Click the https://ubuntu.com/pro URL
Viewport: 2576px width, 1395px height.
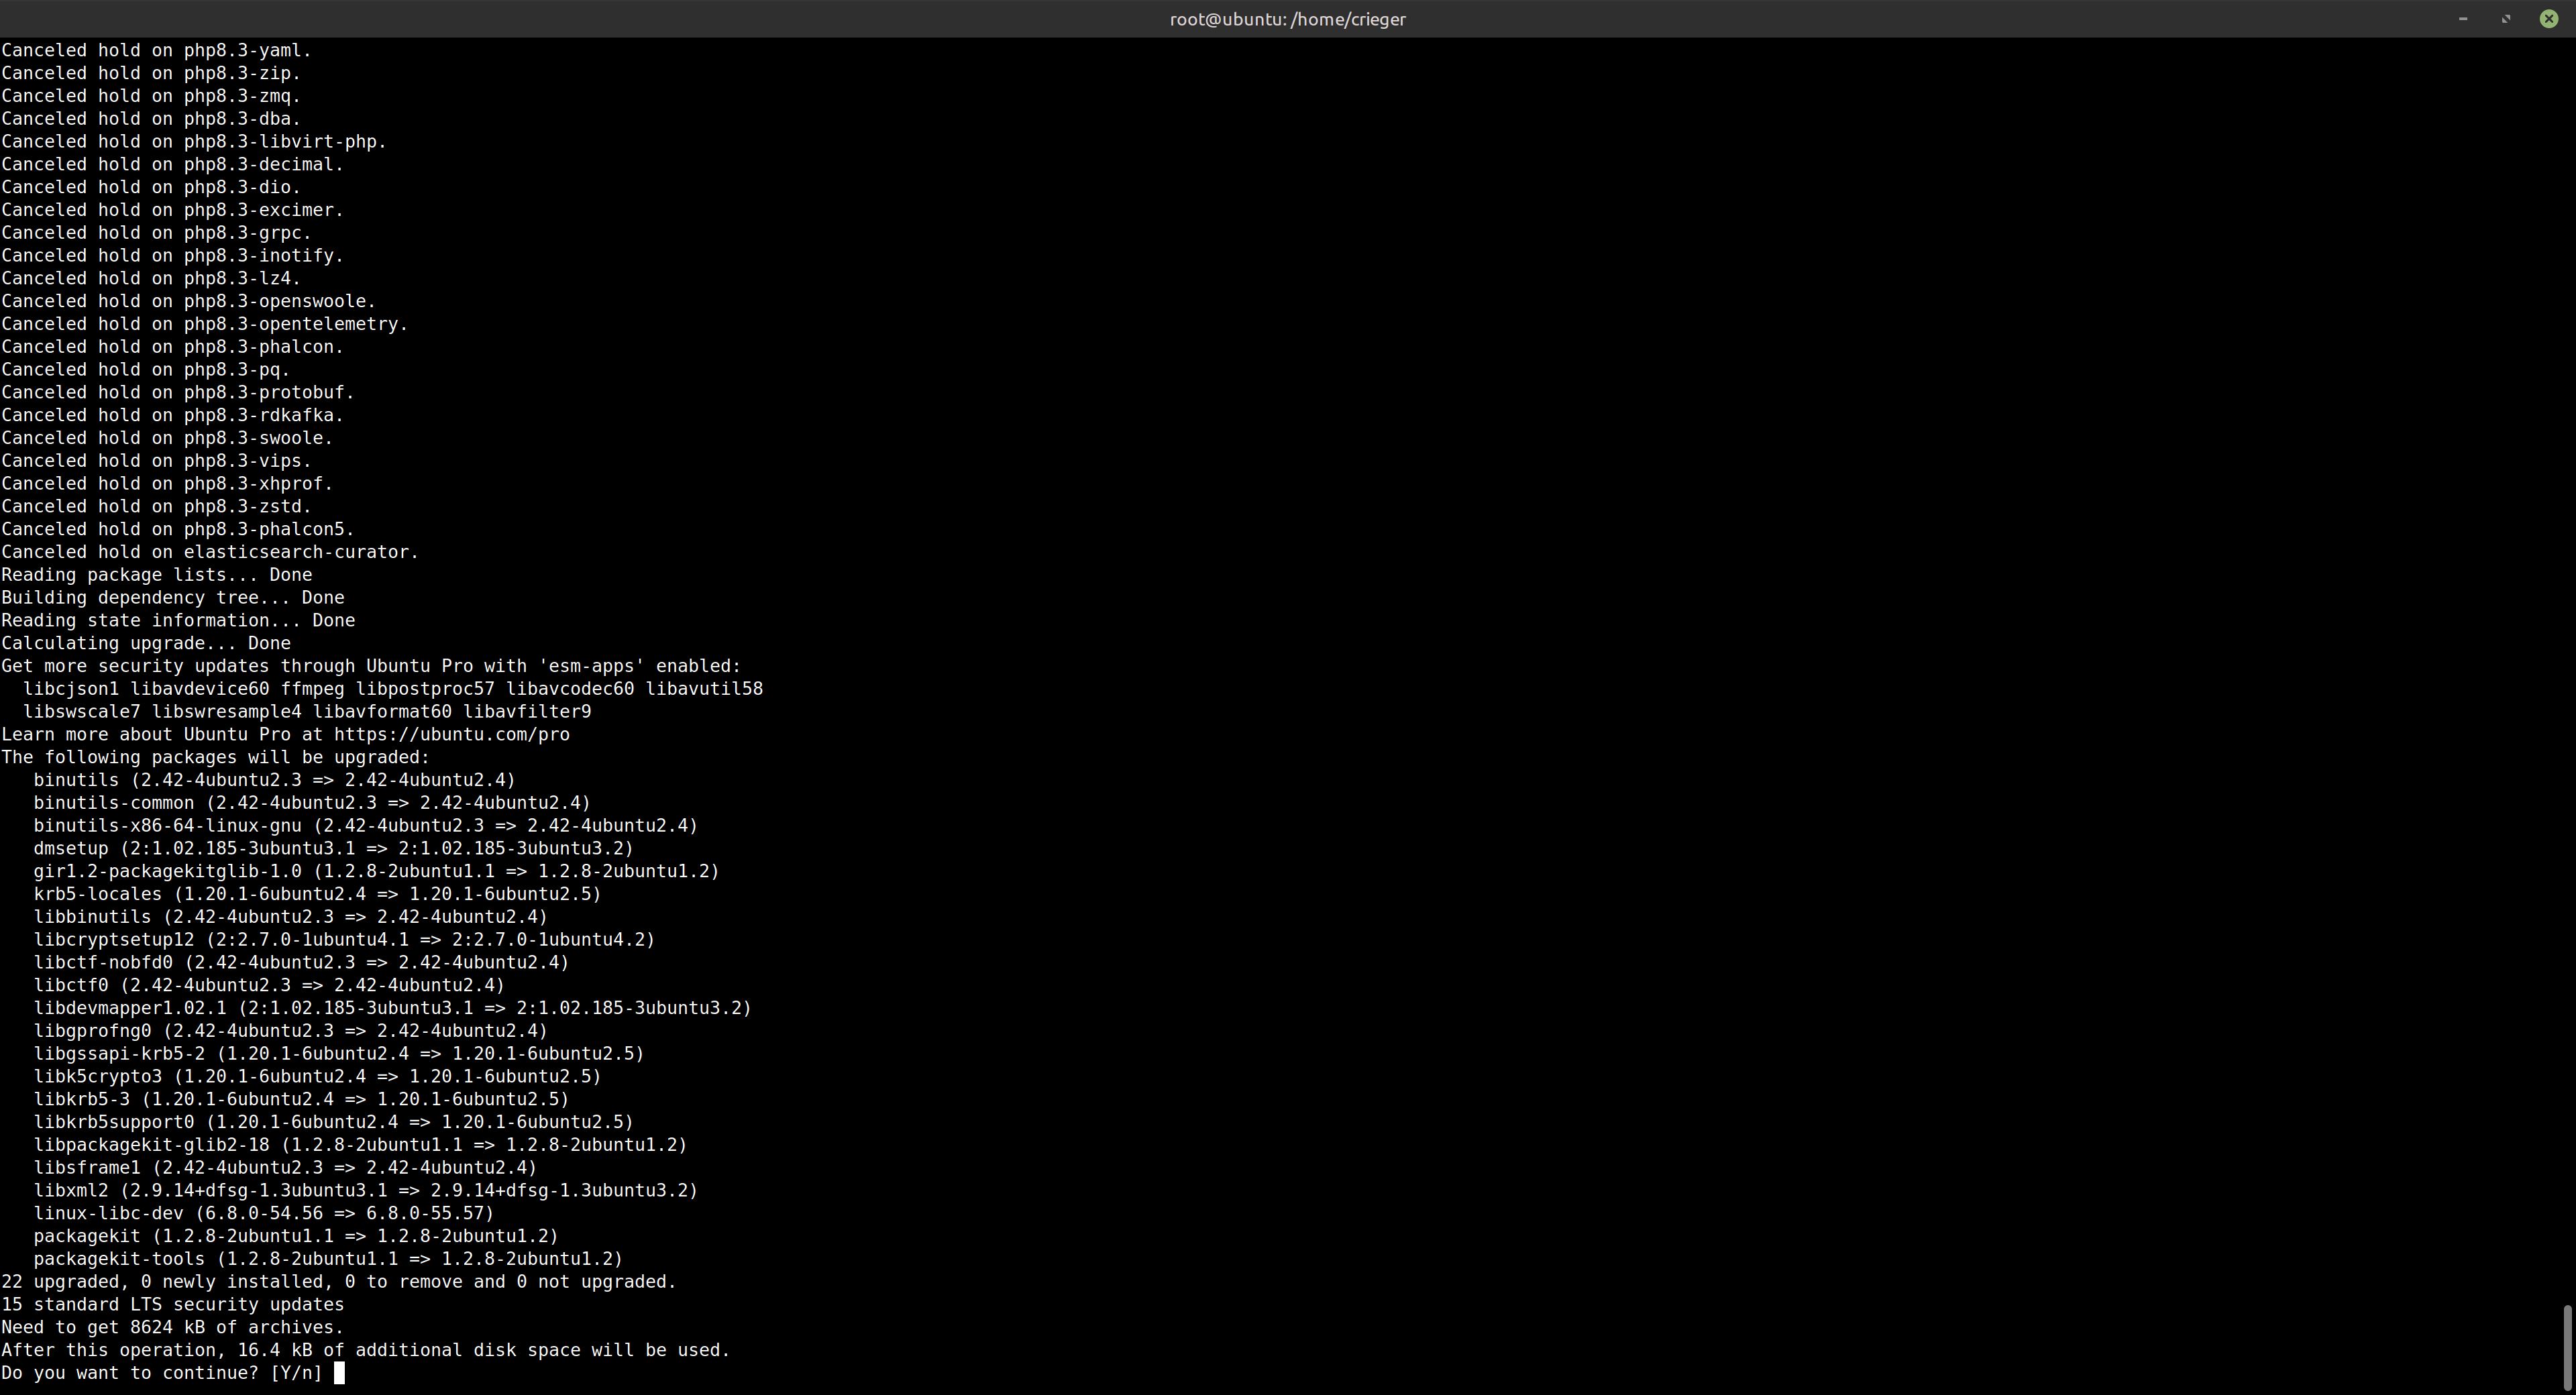pos(452,734)
